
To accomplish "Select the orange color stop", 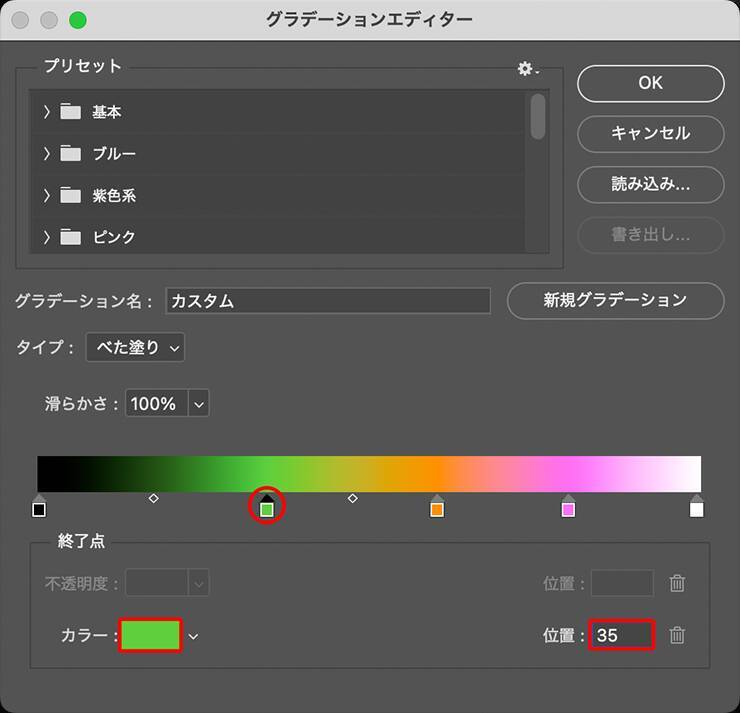I will [437, 509].
